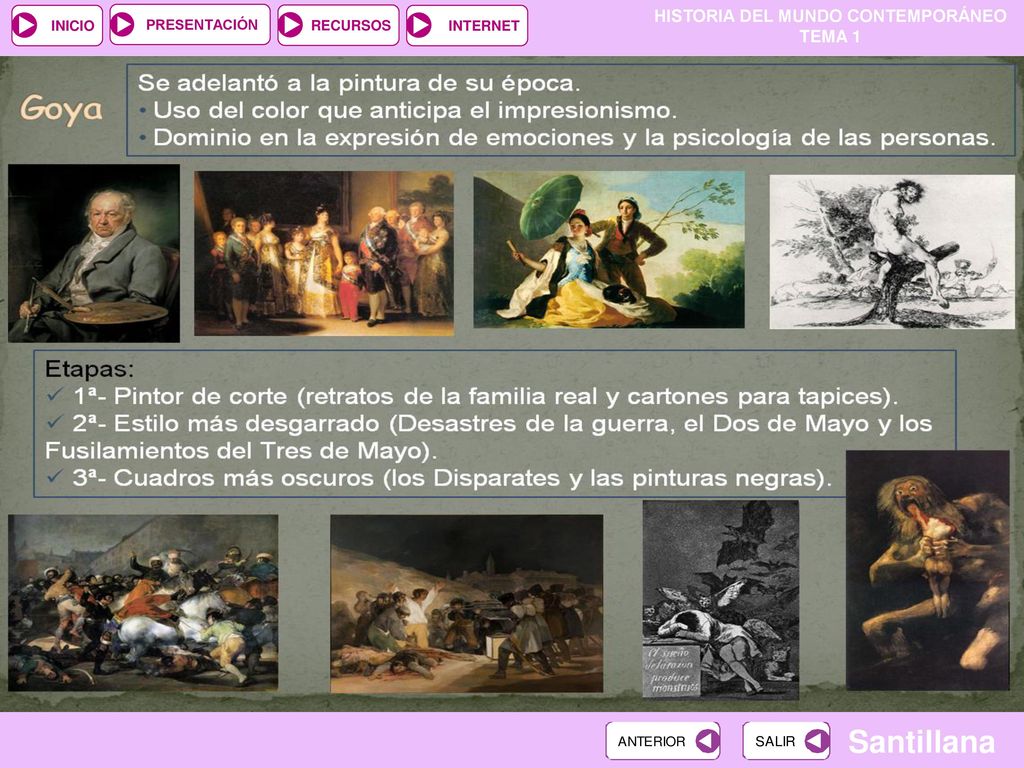This screenshot has width=1024, height=768.
Task: Open the PRESENTACIÓN section
Action: point(189,25)
